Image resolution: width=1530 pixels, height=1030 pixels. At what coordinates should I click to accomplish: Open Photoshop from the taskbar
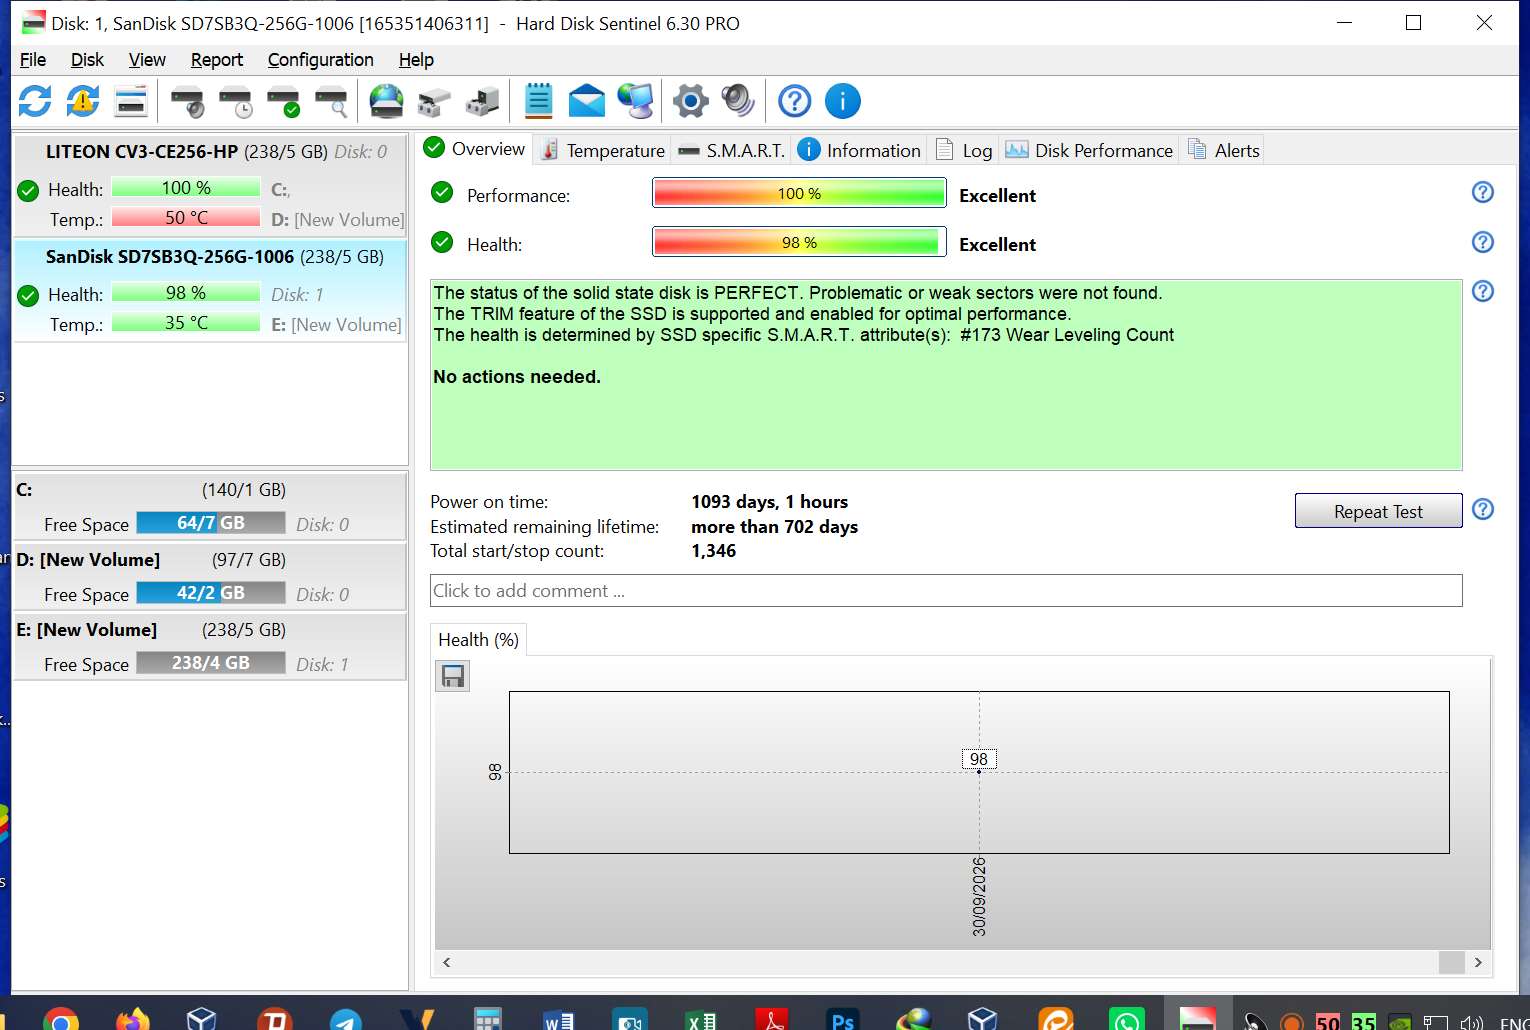pos(843,1020)
